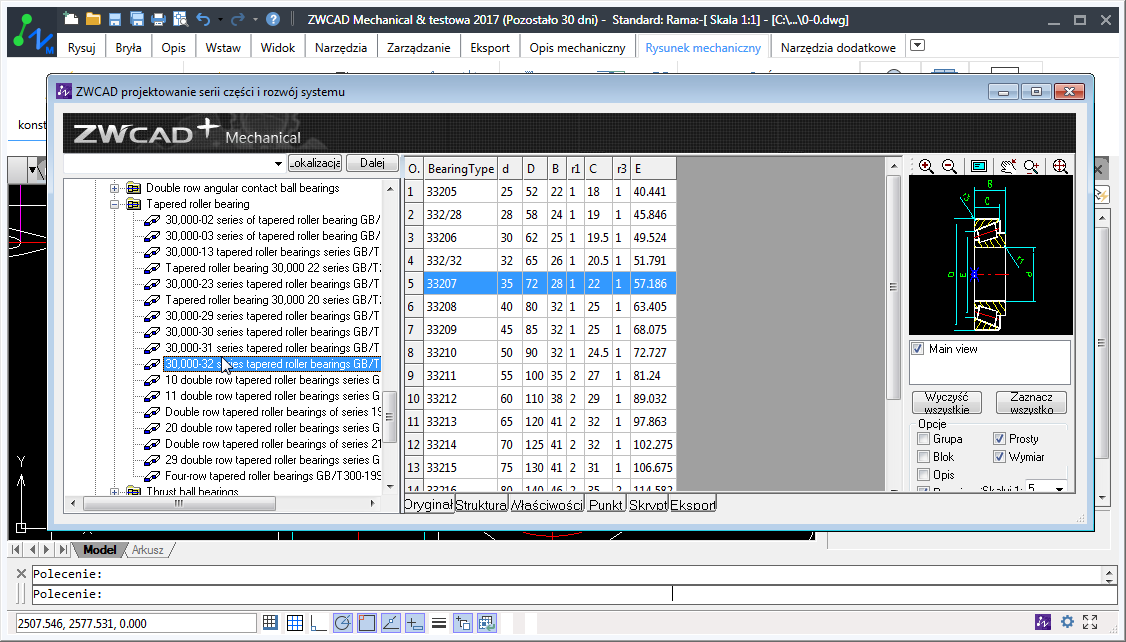Collapse the Tapered roller bearing tree node
Image resolution: width=1126 pixels, height=642 pixels.
point(115,204)
